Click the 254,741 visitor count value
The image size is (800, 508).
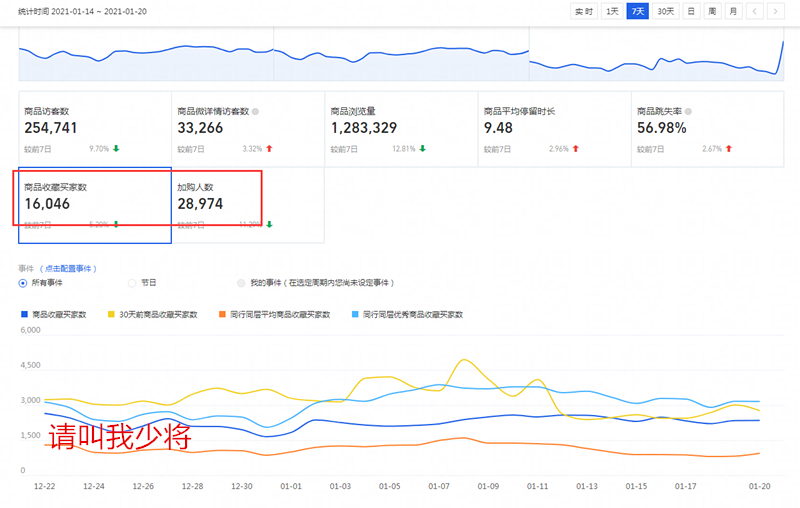(x=51, y=128)
